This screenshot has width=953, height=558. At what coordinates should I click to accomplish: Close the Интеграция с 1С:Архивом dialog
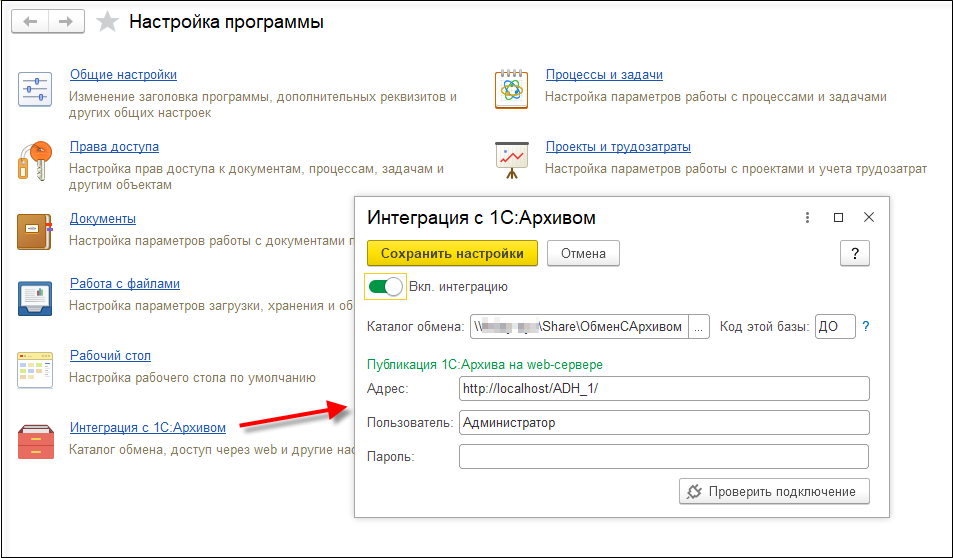pyautogui.click(x=869, y=217)
